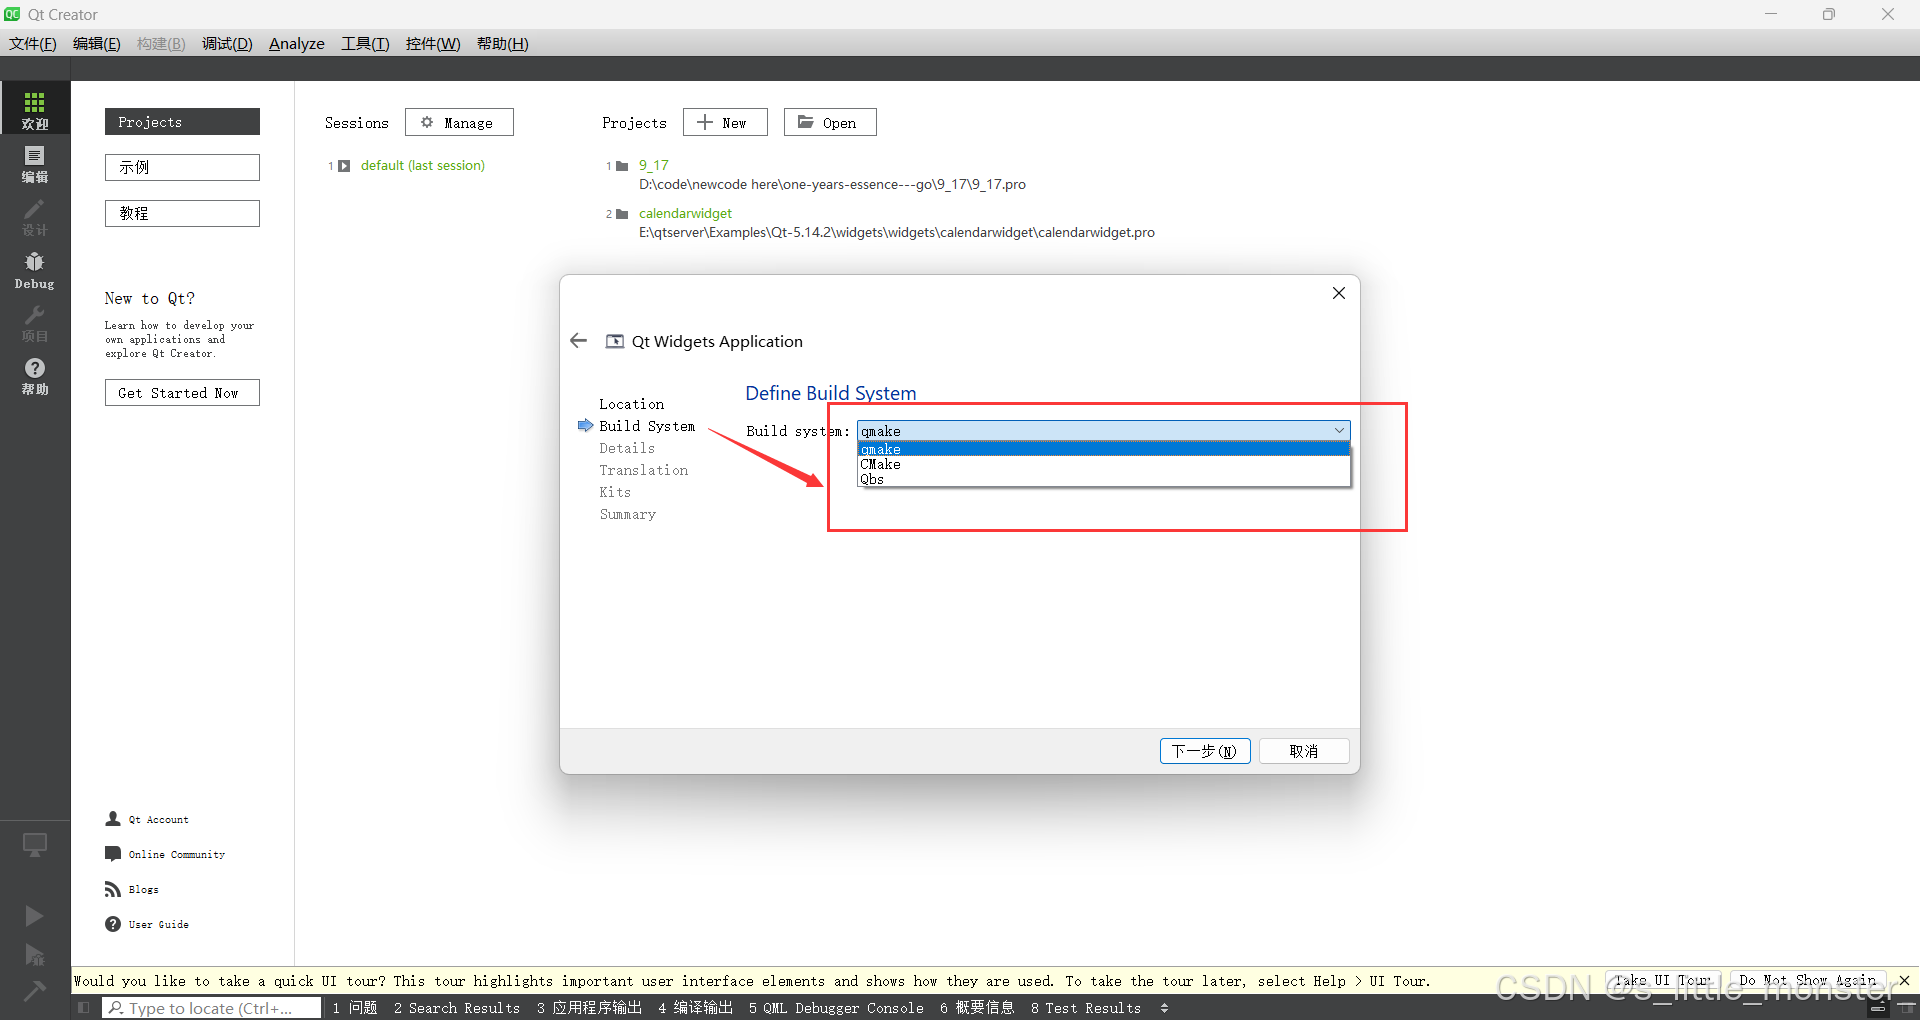Open the recent project 9_17
The width and height of the screenshot is (1920, 1020).
click(654, 166)
